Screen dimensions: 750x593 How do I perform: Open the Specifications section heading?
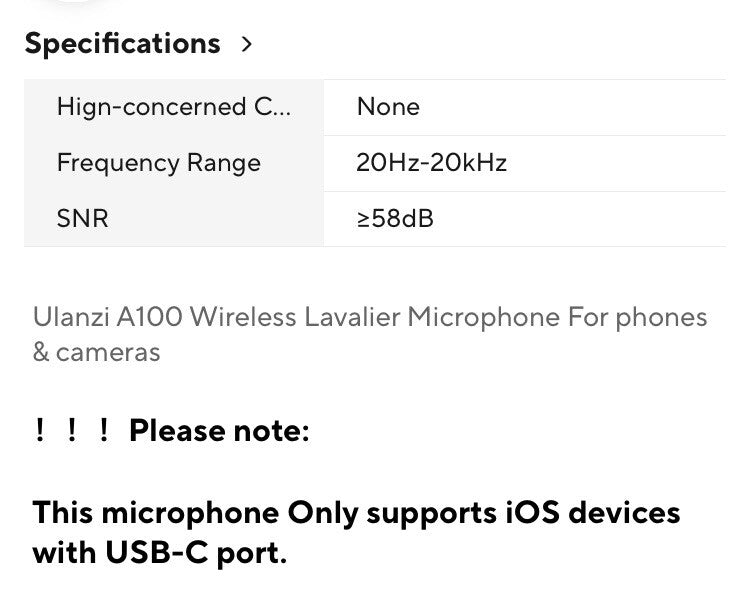coord(122,44)
